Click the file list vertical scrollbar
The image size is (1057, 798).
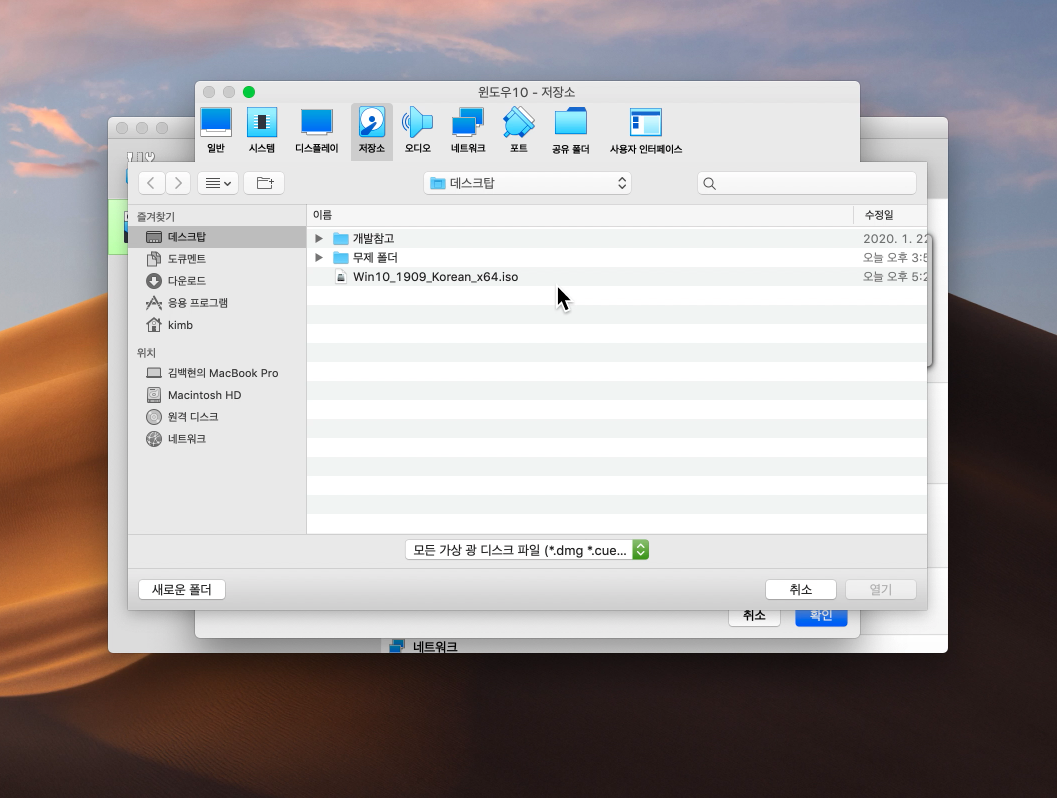point(930,301)
